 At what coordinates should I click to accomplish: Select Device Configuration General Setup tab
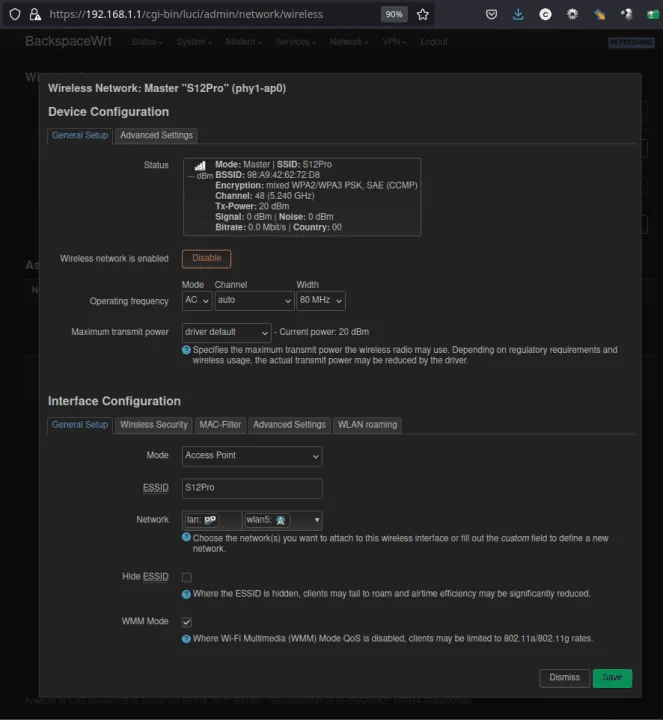(80, 135)
